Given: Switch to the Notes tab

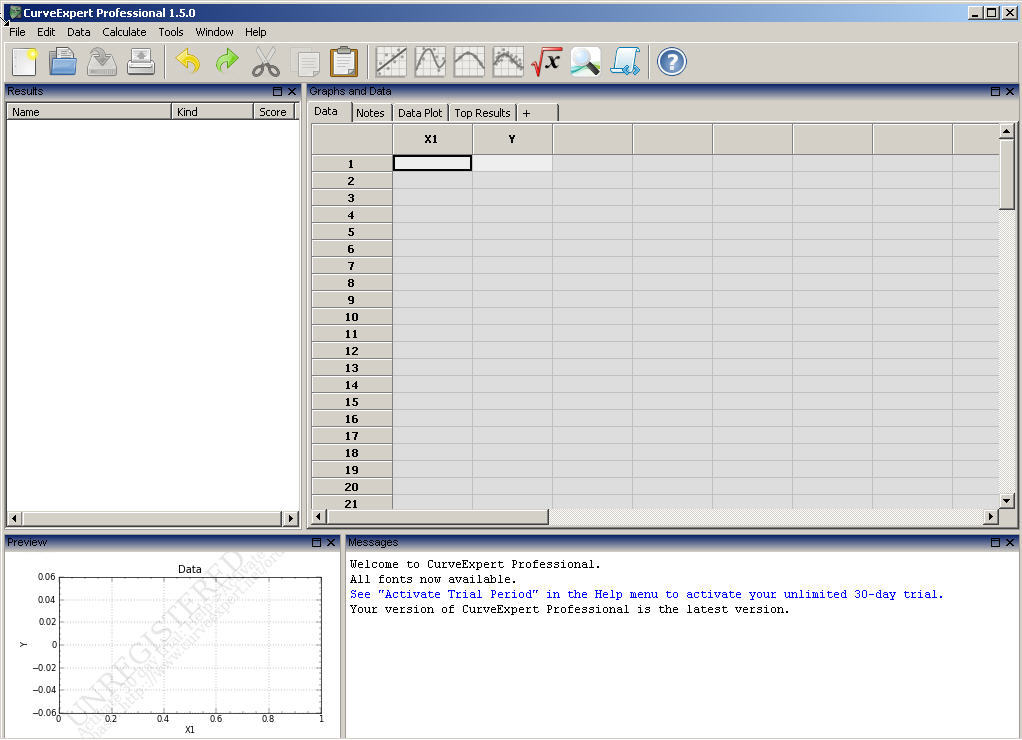Looking at the screenshot, I should pyautogui.click(x=370, y=113).
